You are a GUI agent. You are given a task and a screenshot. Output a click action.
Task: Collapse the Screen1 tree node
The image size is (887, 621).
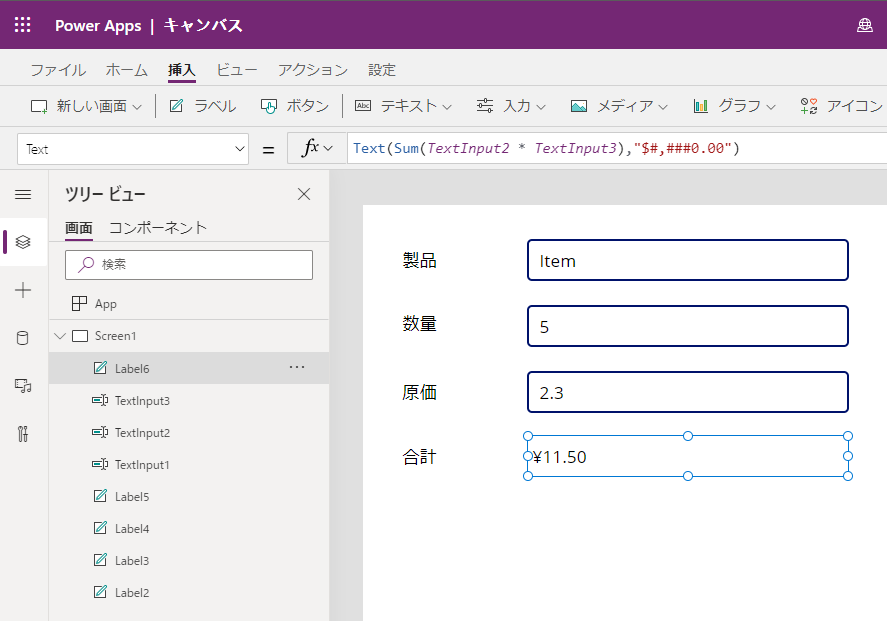coord(60,336)
